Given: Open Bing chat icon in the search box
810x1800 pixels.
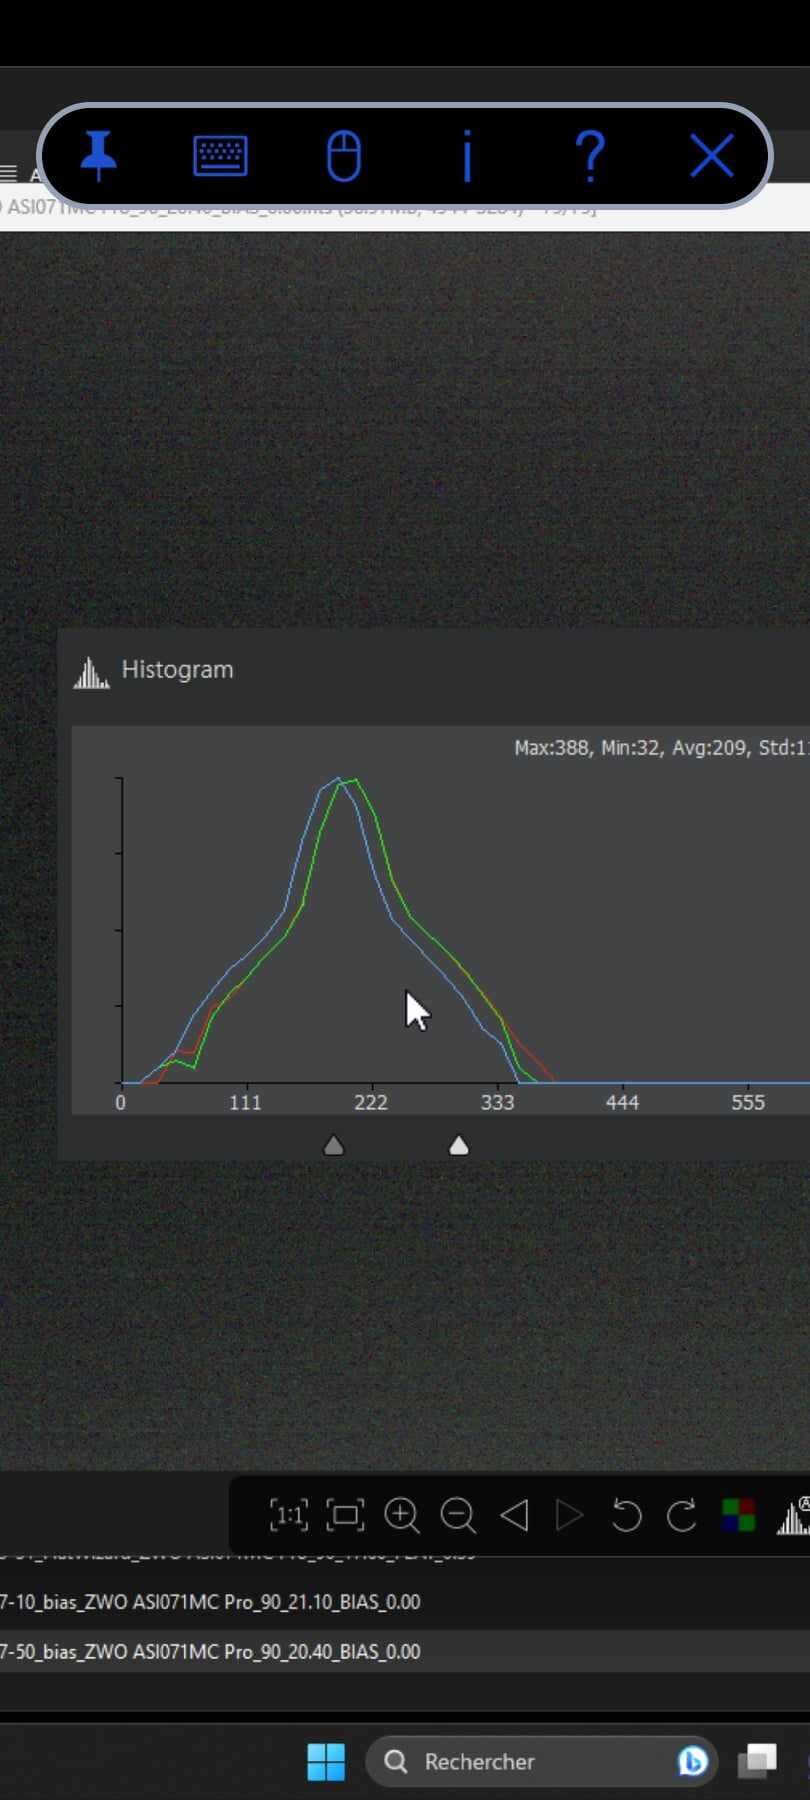Looking at the screenshot, I should click(692, 1761).
